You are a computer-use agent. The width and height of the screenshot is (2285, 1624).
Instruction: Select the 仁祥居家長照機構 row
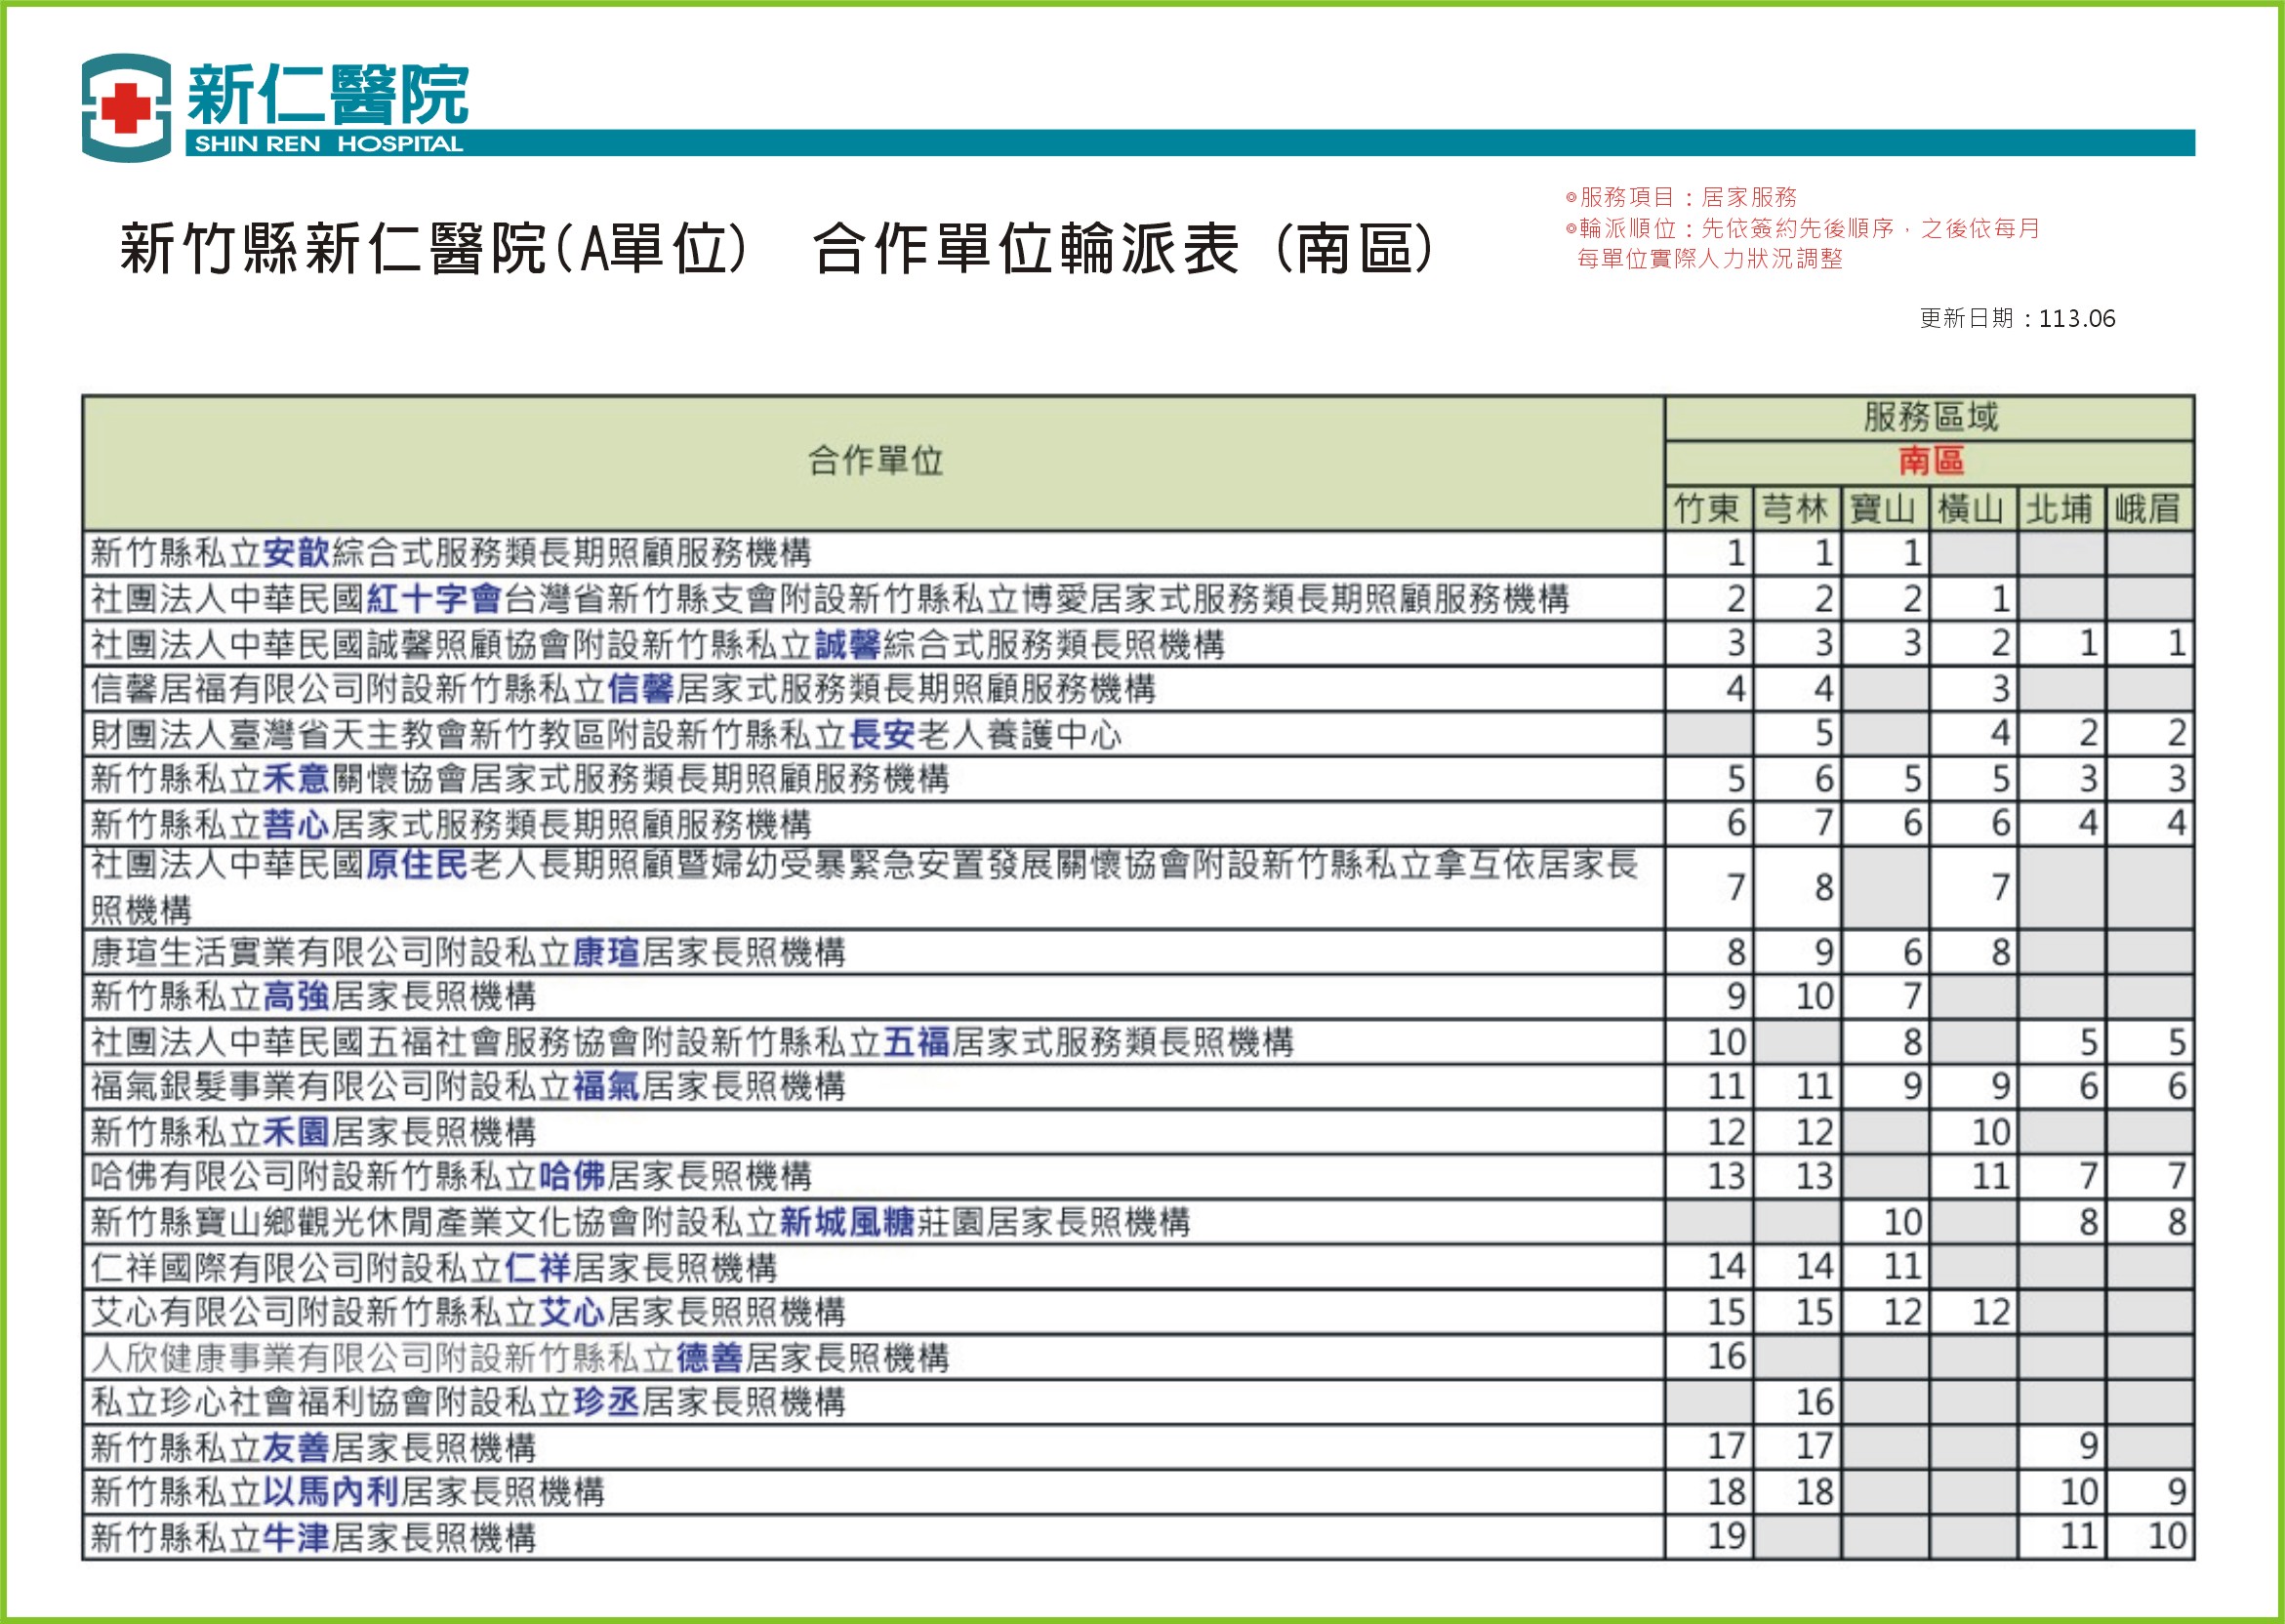coord(1139,1267)
